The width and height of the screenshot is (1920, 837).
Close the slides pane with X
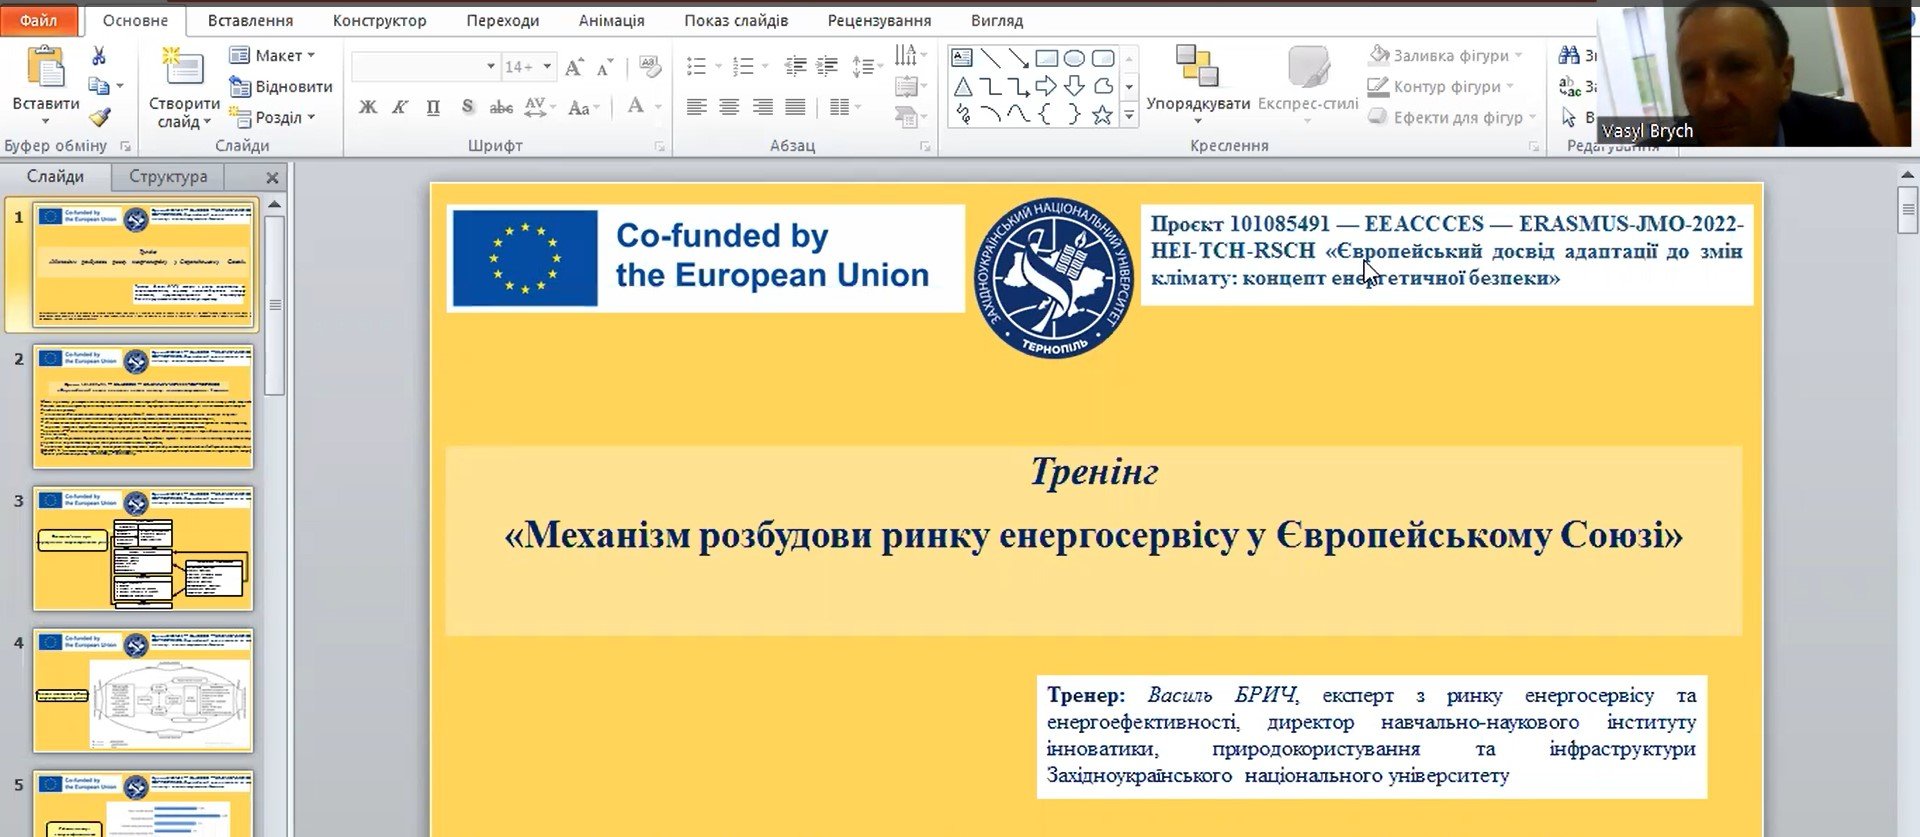pos(272,177)
